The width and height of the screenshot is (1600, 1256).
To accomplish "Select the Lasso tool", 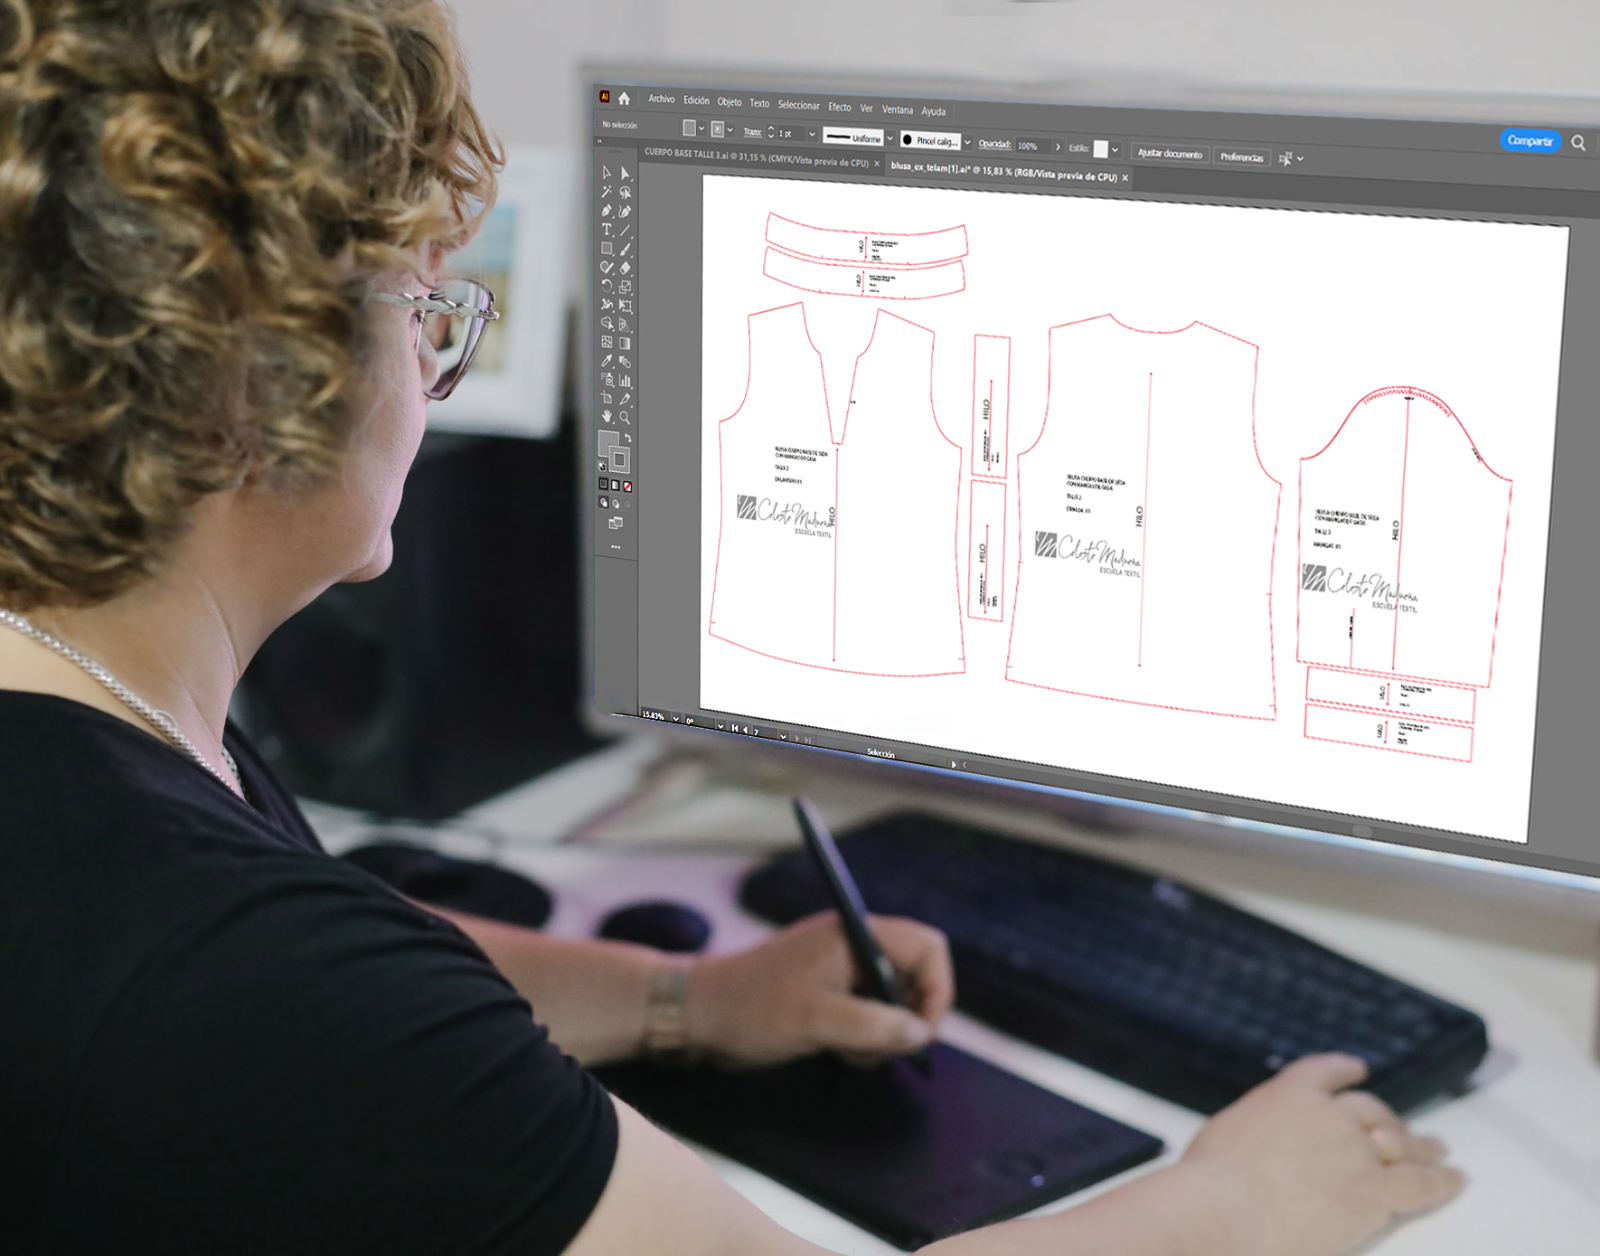I will 625,192.
